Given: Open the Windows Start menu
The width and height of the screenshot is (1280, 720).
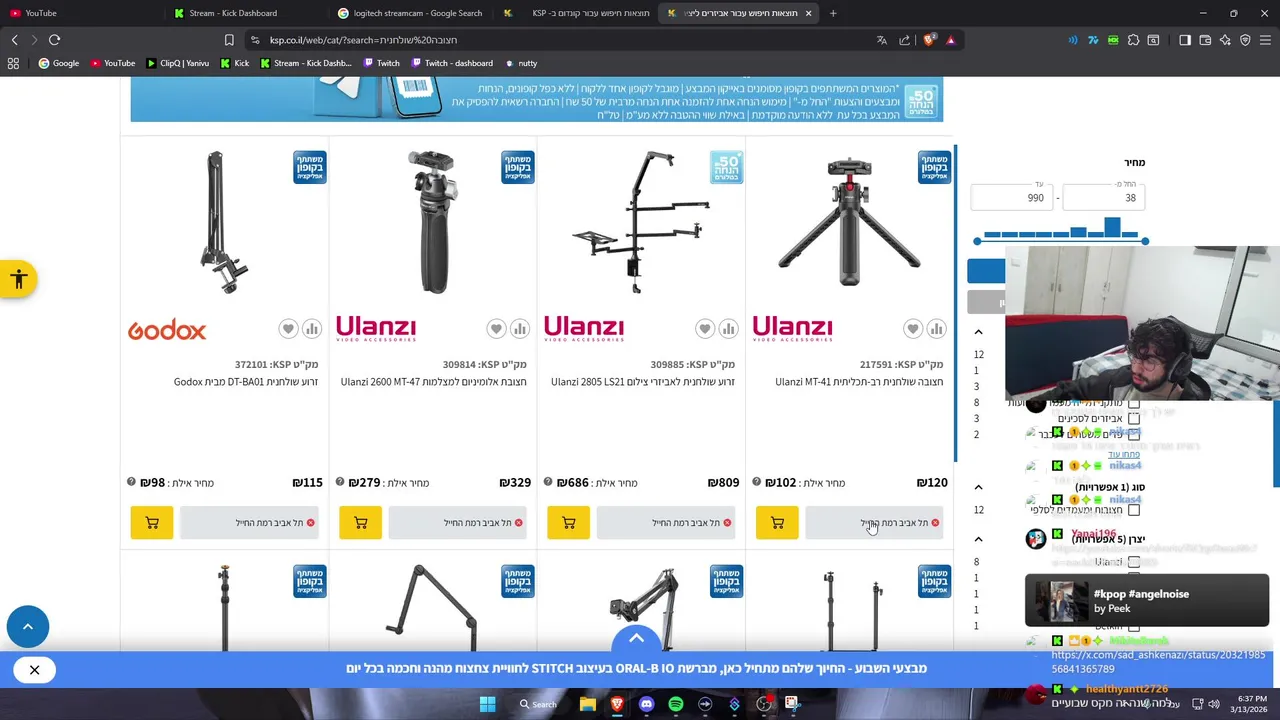Looking at the screenshot, I should (487, 704).
